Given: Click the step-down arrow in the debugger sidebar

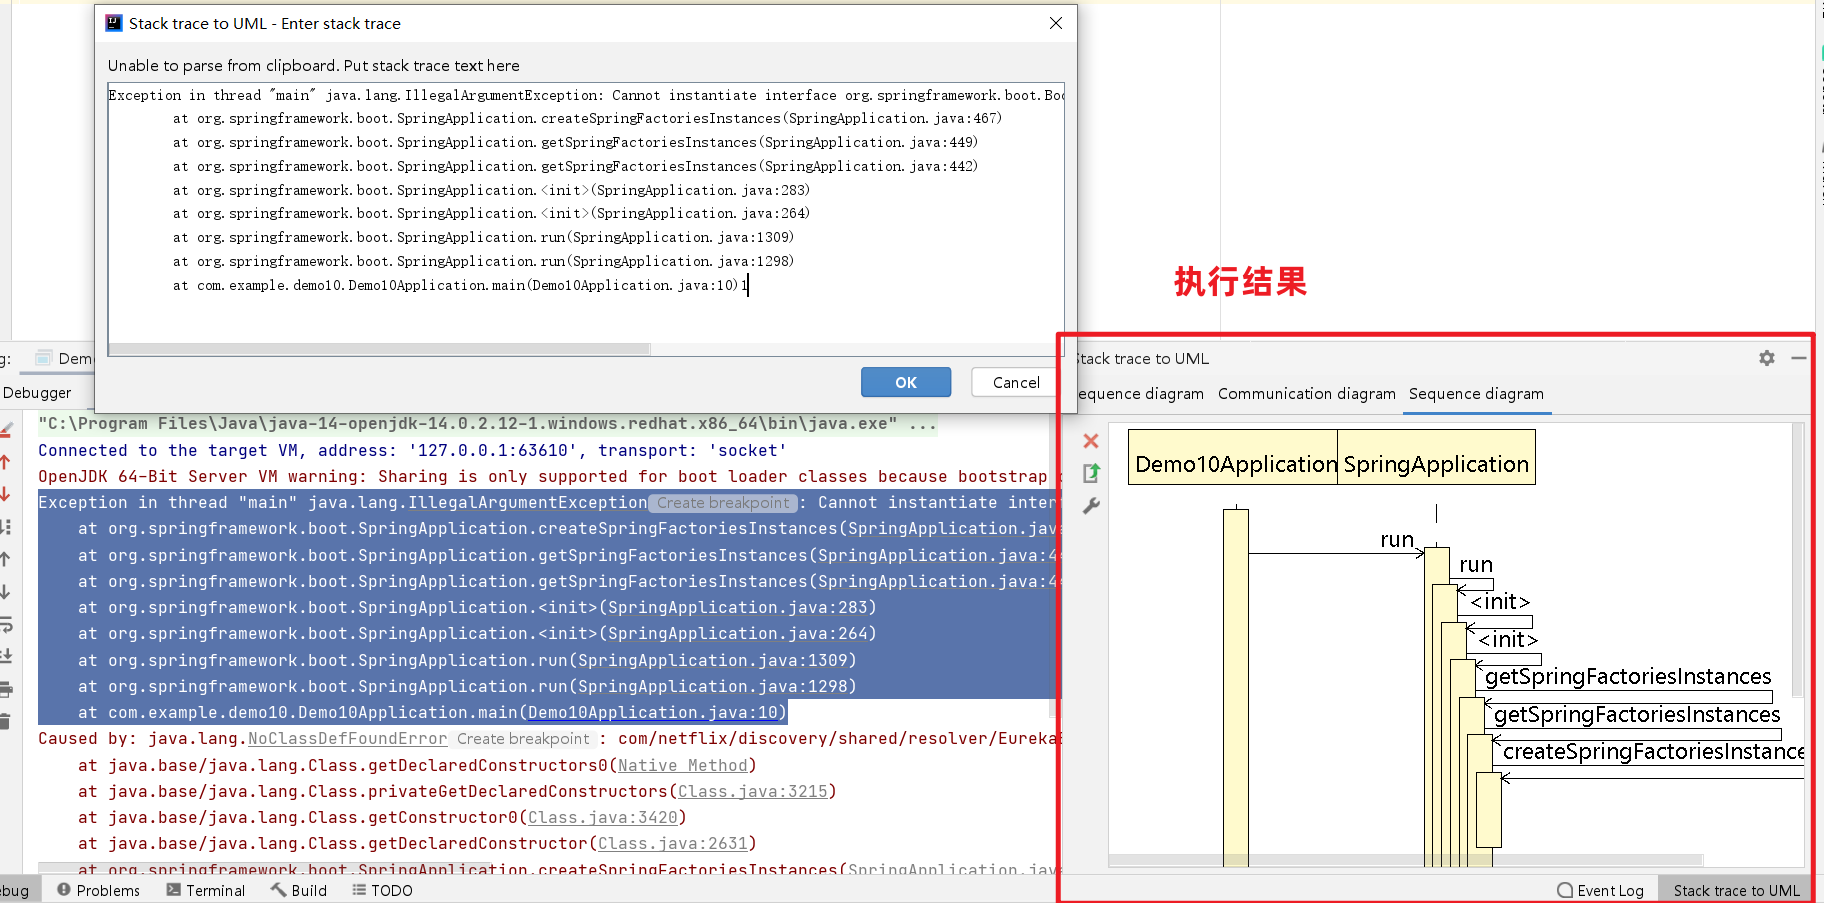Looking at the screenshot, I should click(8, 591).
